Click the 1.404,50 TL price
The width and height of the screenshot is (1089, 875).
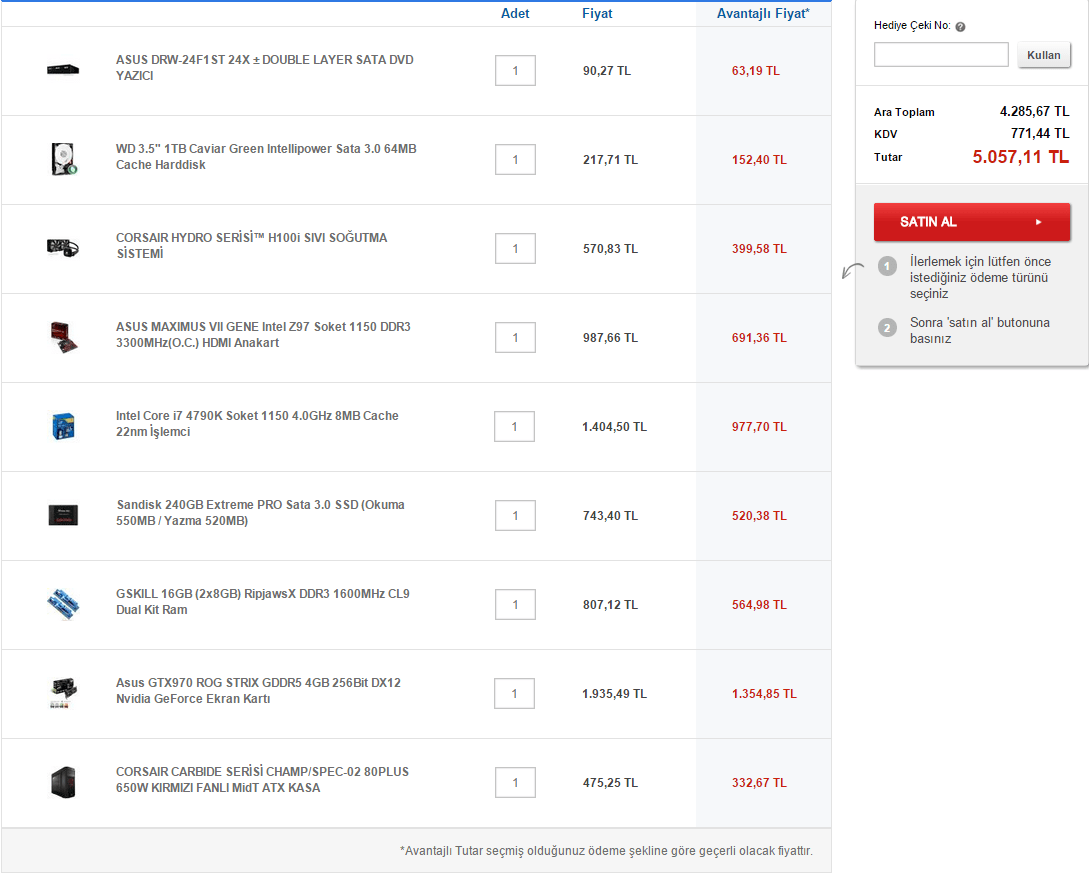point(615,426)
